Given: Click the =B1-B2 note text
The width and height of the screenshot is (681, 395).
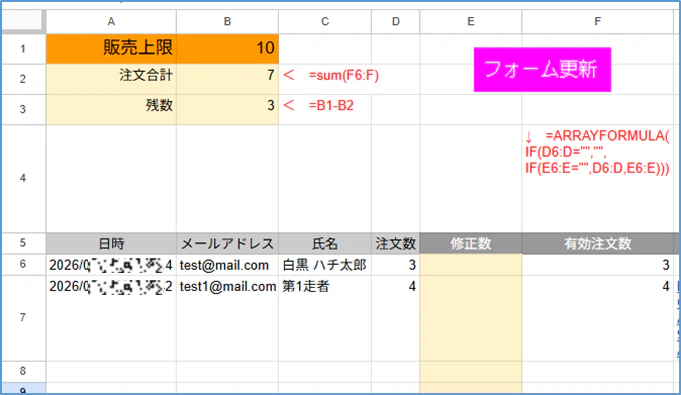Looking at the screenshot, I should pyautogui.click(x=331, y=106).
